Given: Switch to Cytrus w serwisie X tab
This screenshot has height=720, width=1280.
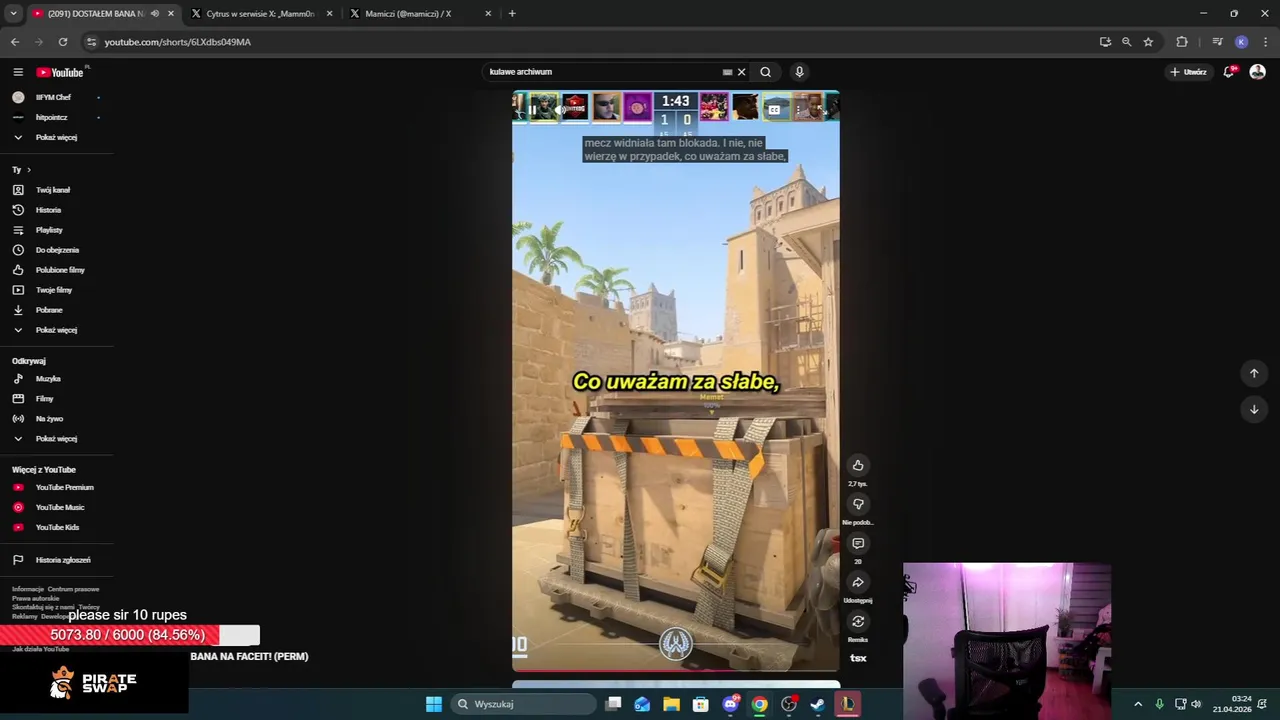Looking at the screenshot, I should [260, 14].
